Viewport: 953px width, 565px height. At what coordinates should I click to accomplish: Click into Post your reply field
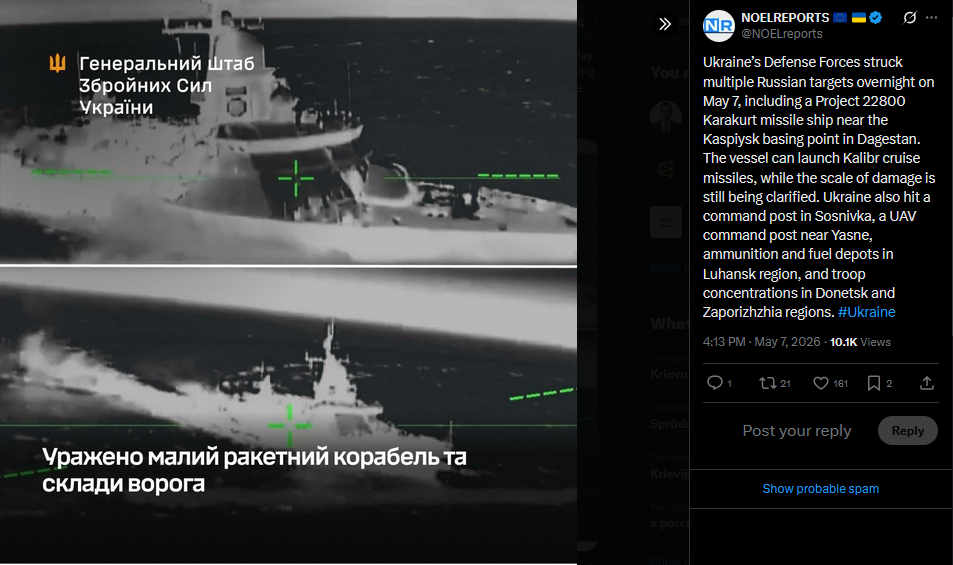797,431
